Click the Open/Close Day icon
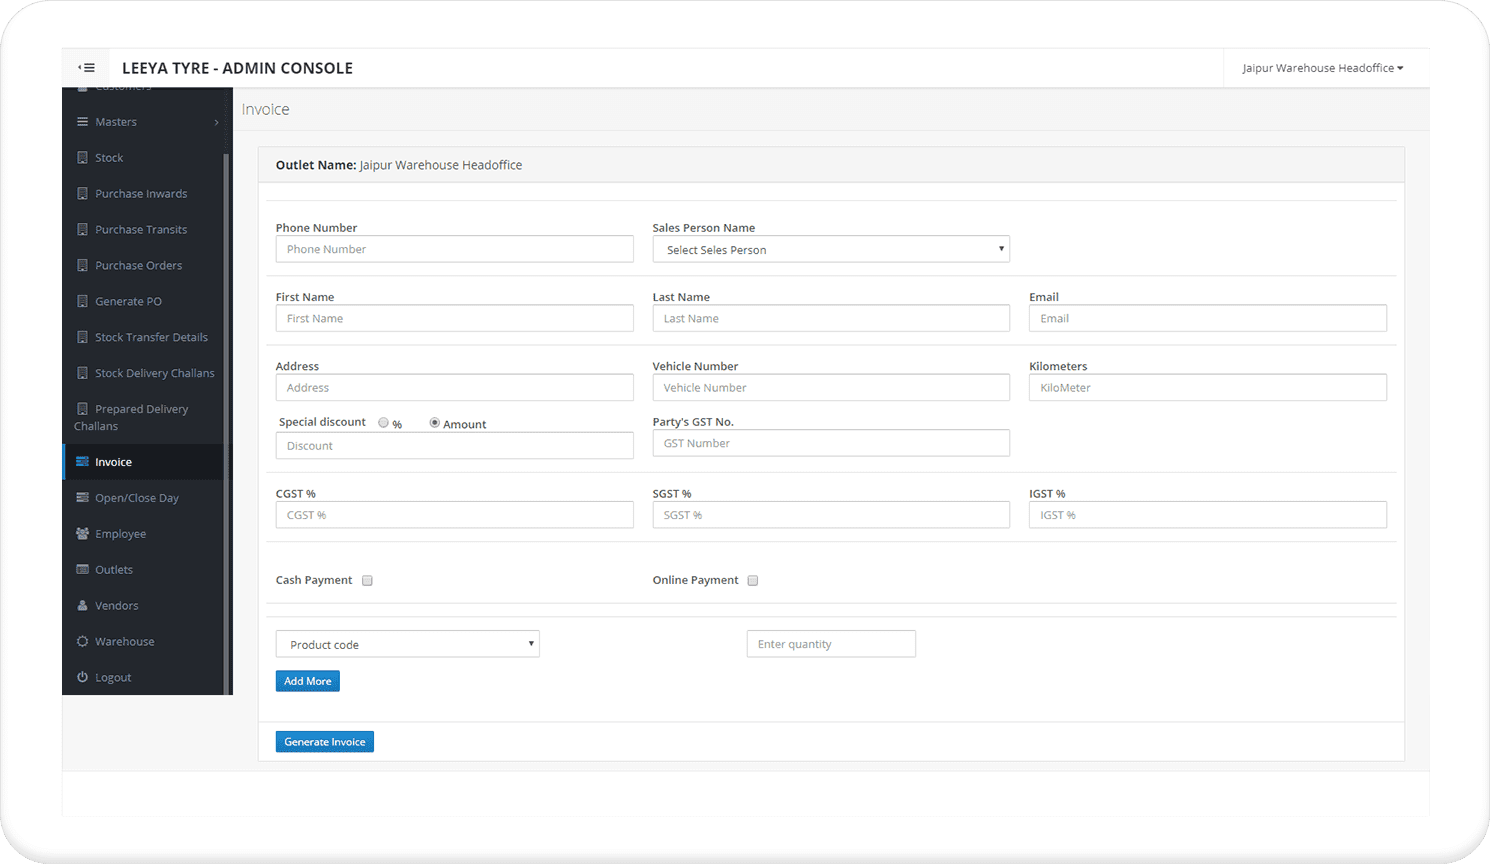This screenshot has height=864, width=1490. (82, 498)
